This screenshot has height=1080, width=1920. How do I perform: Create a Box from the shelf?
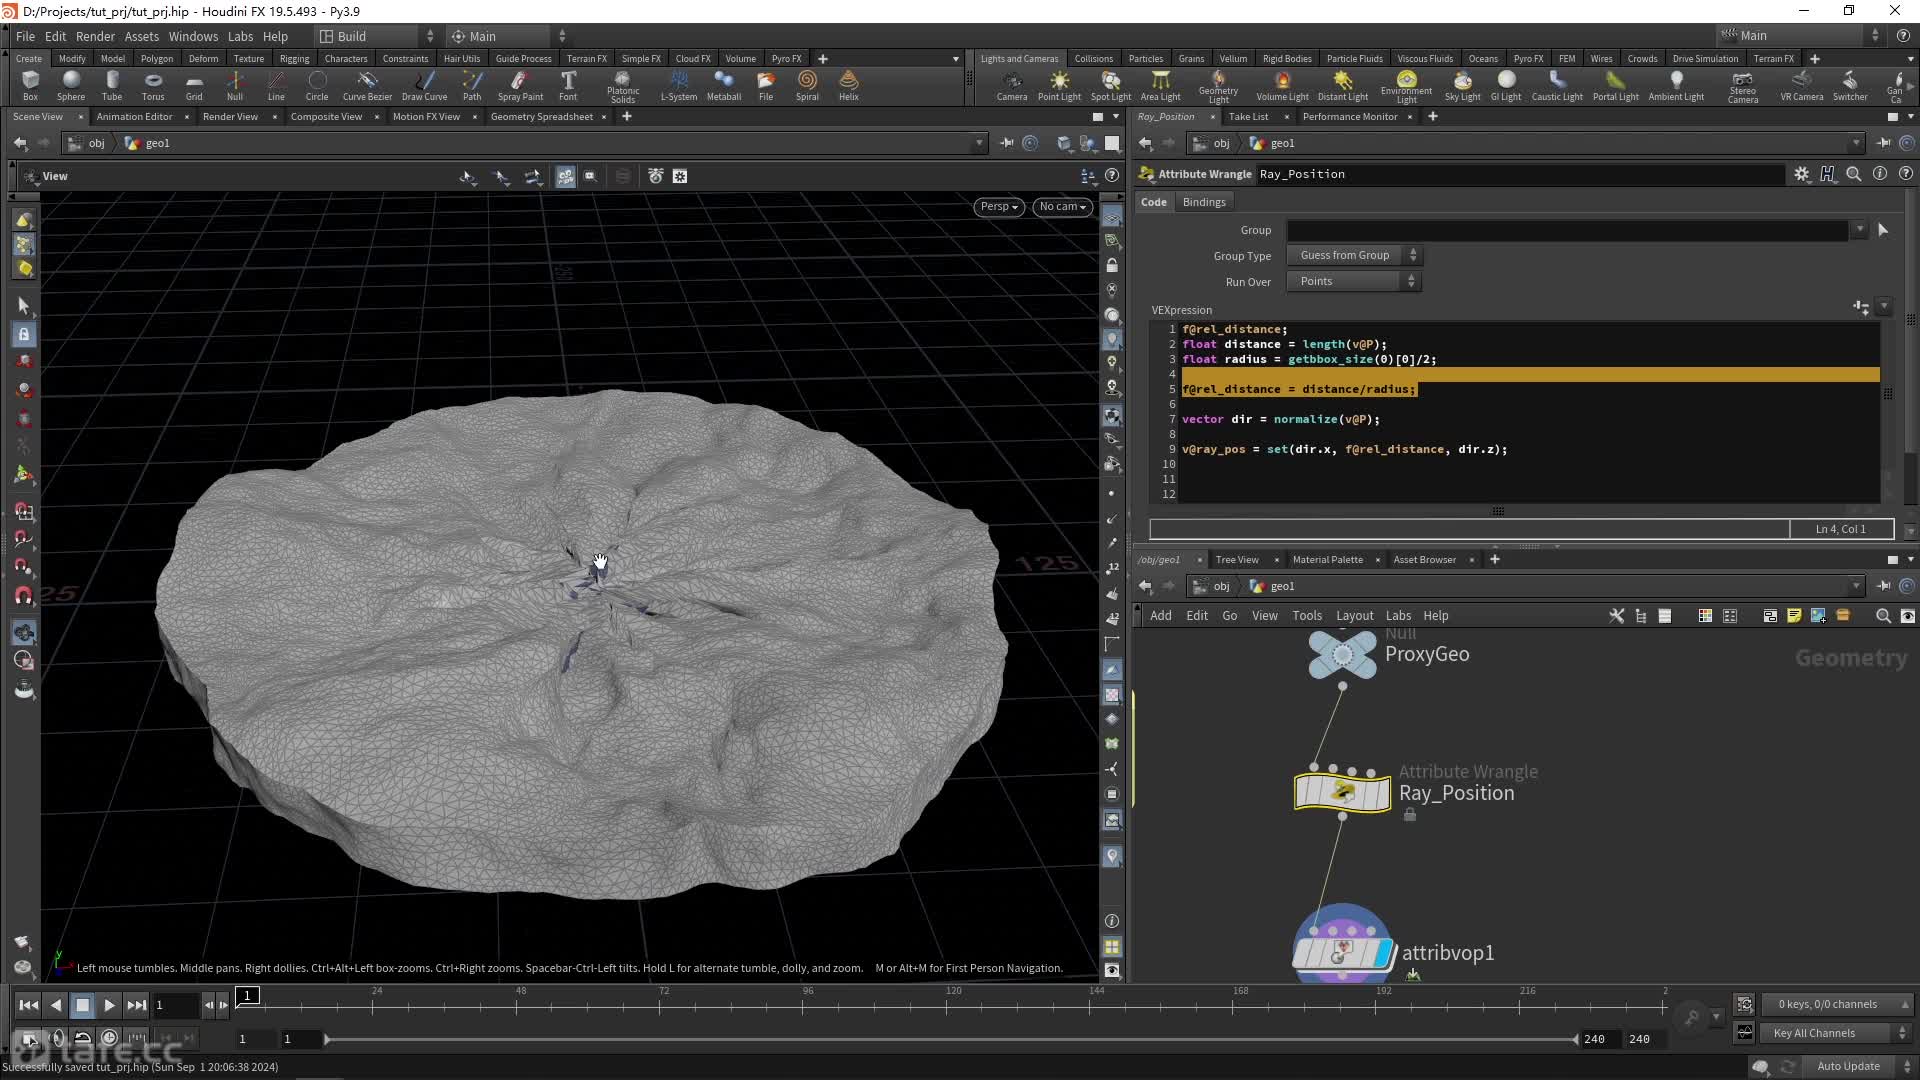pos(30,86)
